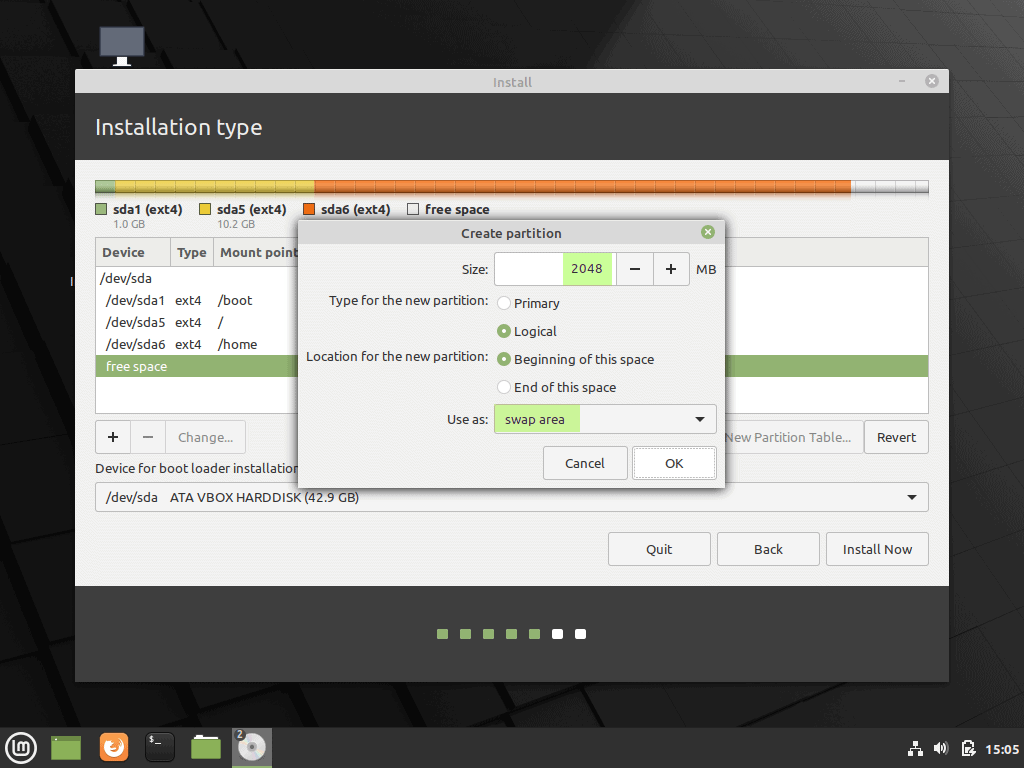Click the power manager icon near the clock
The height and width of the screenshot is (768, 1024).
click(968, 748)
